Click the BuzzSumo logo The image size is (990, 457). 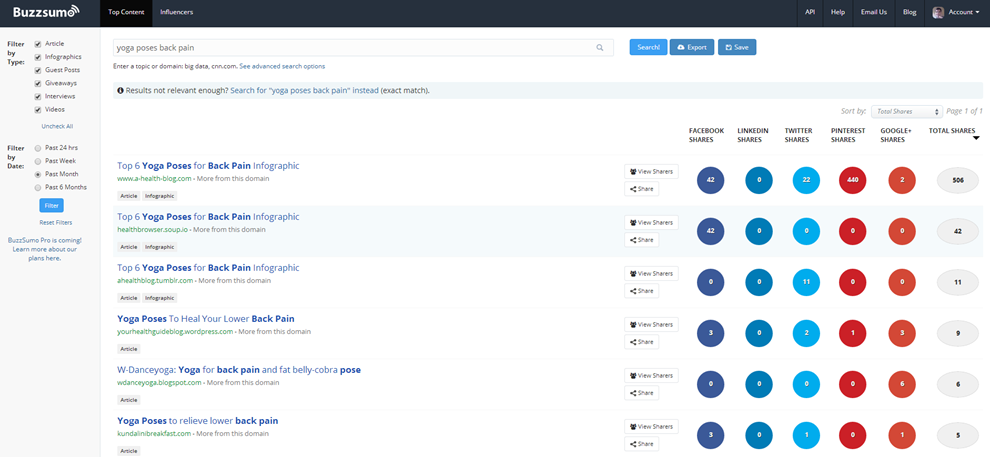(47, 11)
